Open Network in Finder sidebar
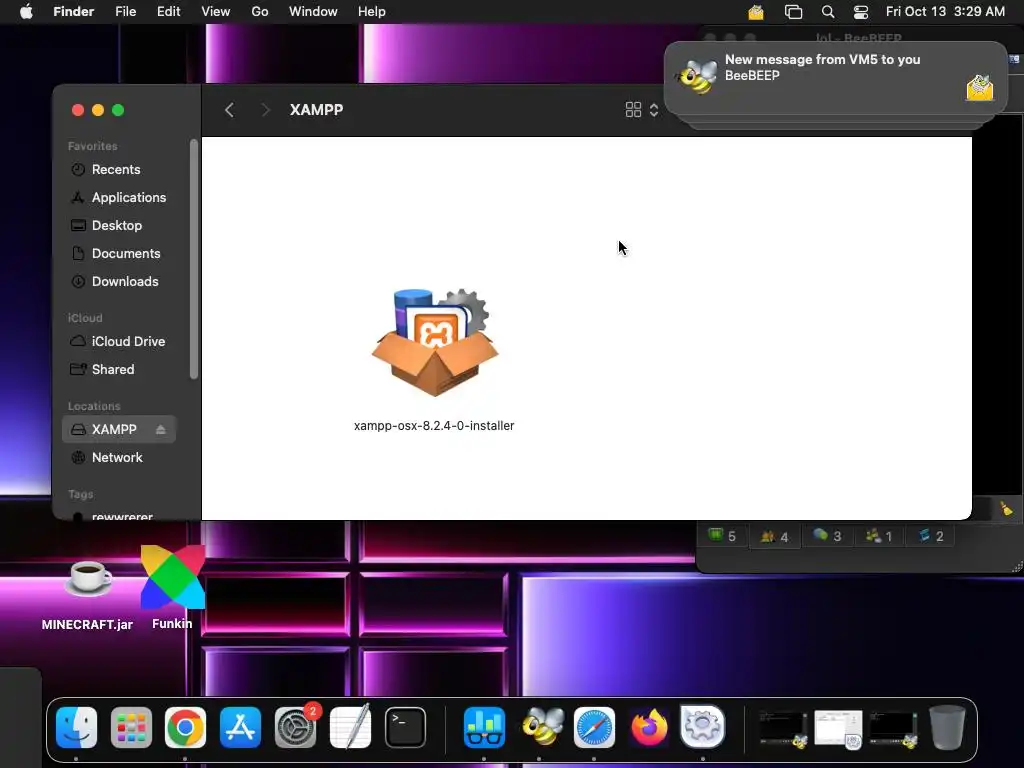Viewport: 1024px width, 768px height. [119, 458]
